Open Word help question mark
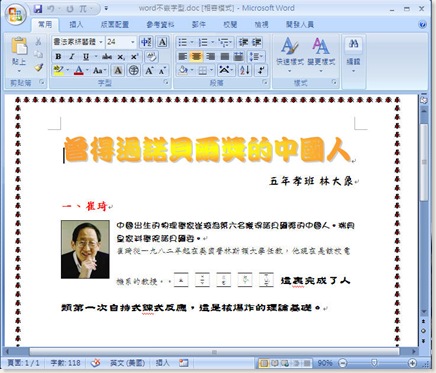 tap(422, 24)
